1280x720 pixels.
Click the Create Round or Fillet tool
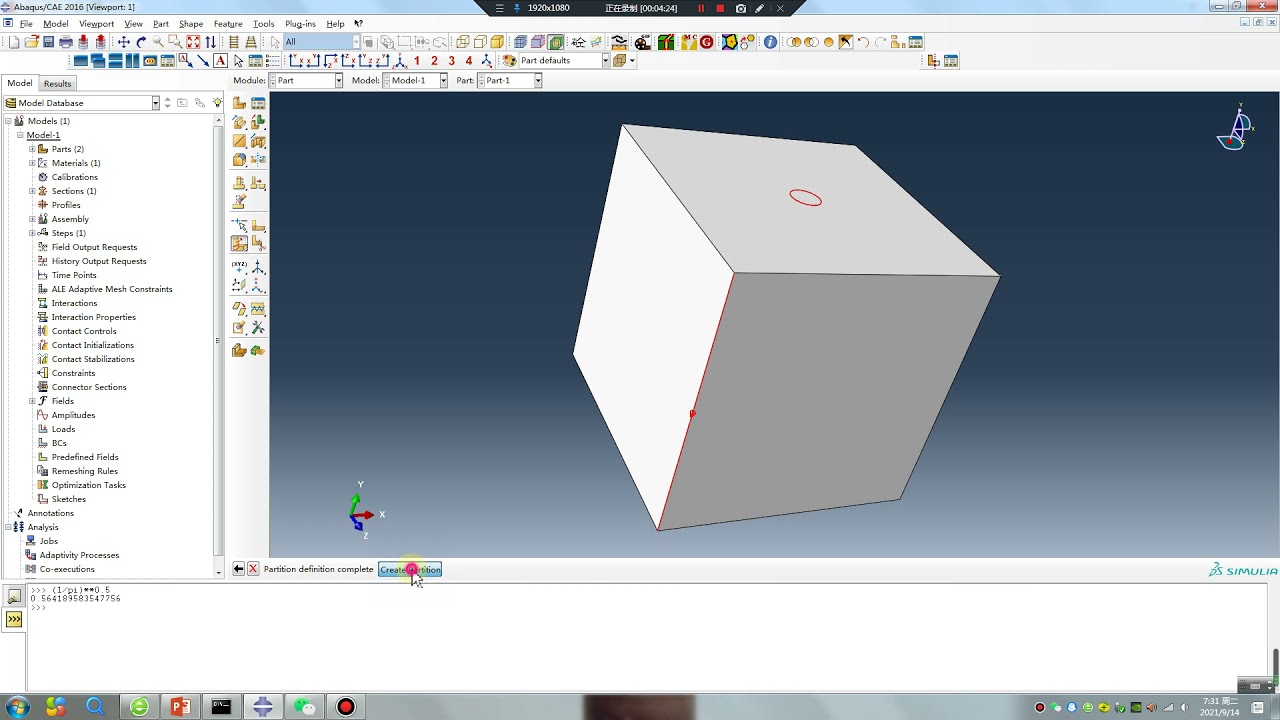point(239,160)
